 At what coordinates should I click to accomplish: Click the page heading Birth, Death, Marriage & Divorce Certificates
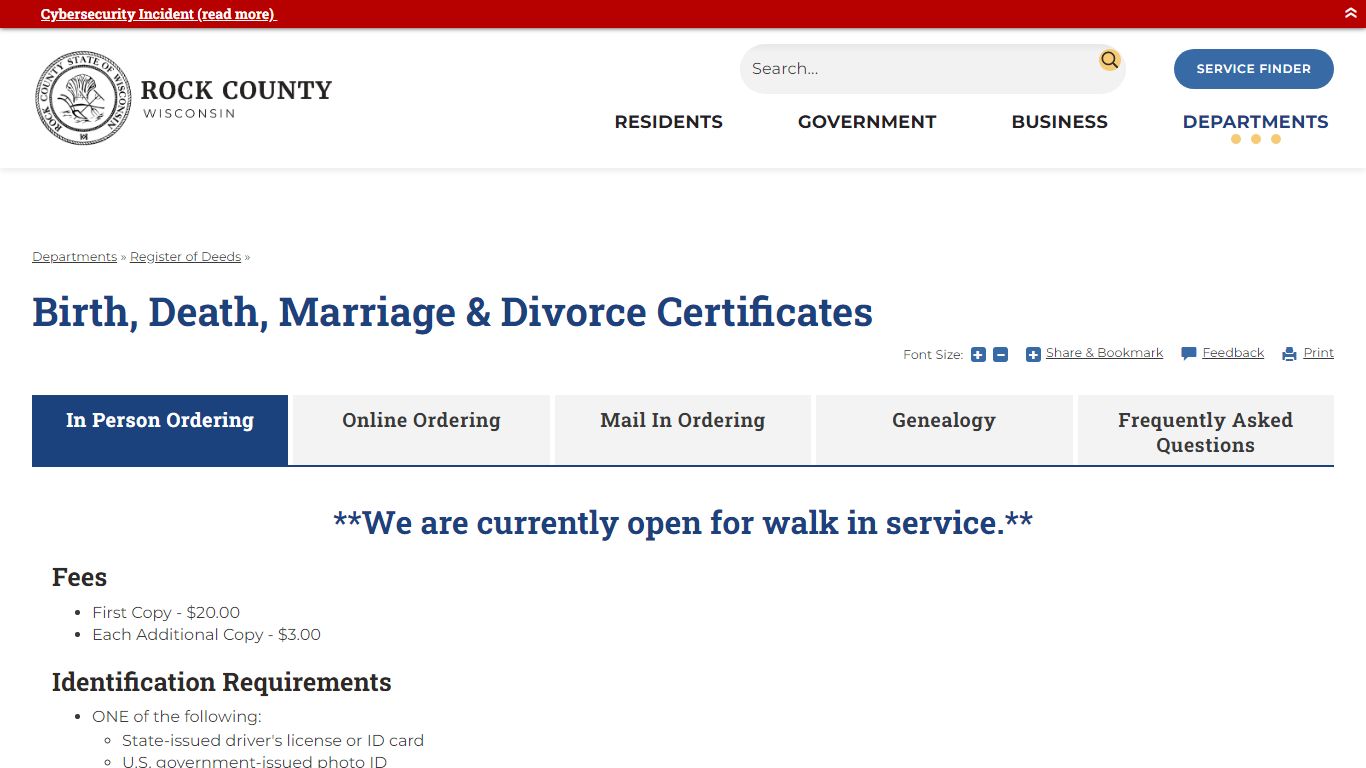click(x=452, y=312)
